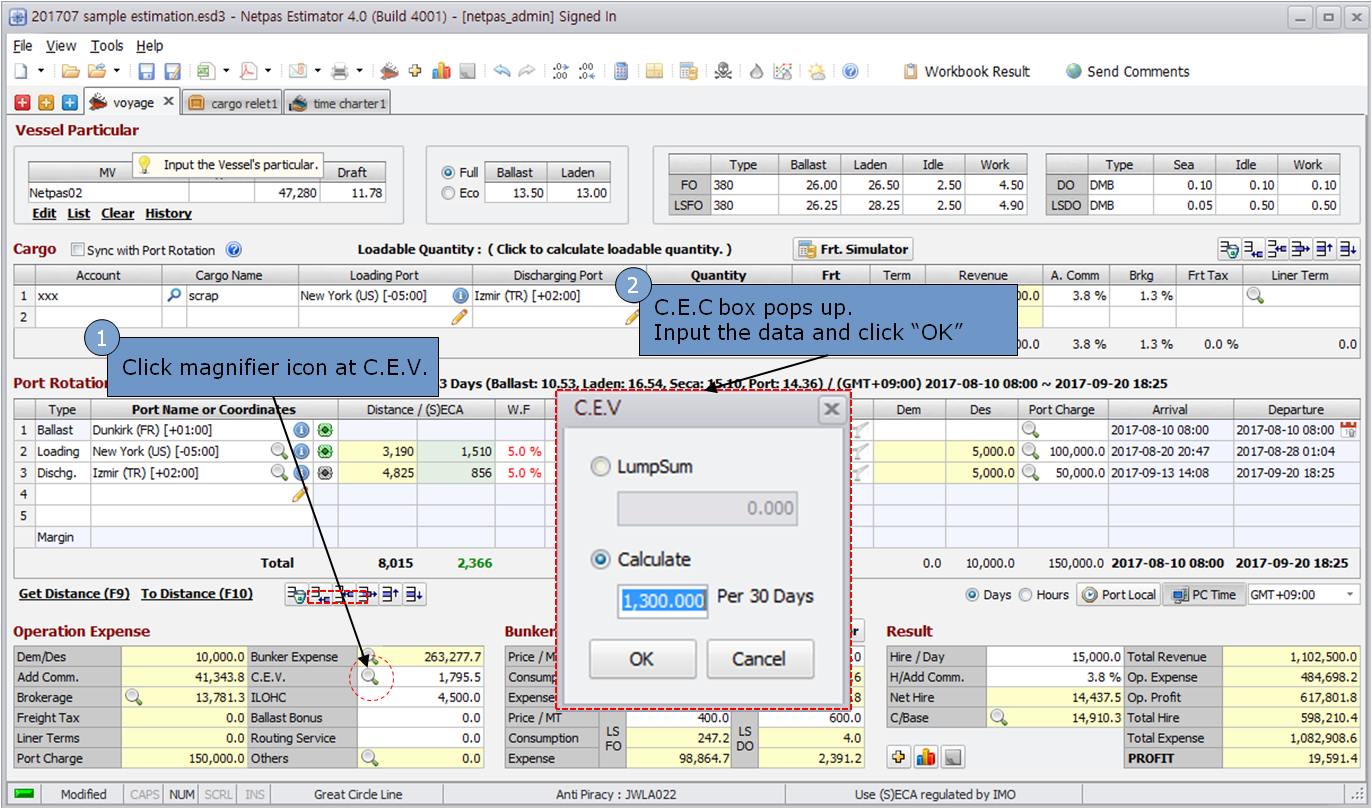The height and width of the screenshot is (809, 1372).
Task: Enable Sync with Port Rotation checkbox
Action: (x=78, y=250)
